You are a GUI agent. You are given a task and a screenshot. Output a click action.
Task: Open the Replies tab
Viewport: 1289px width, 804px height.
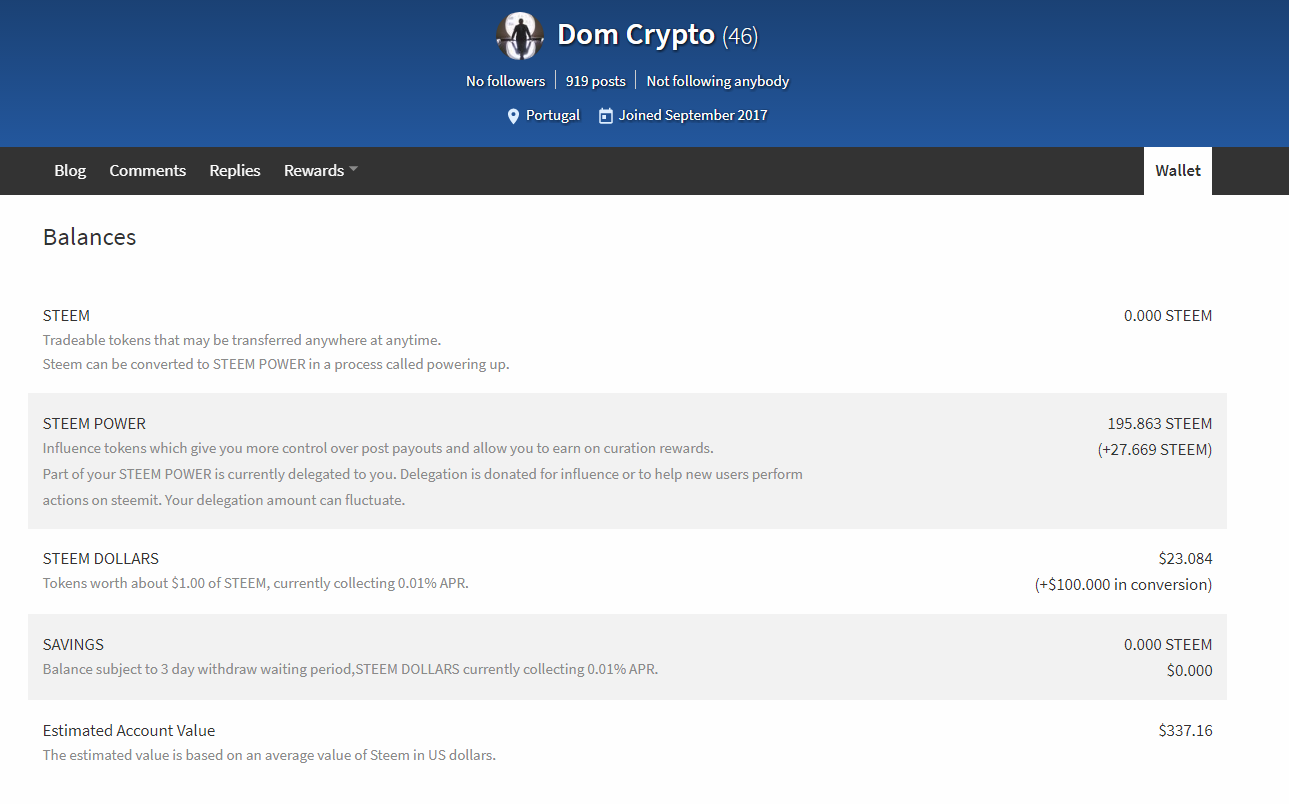click(x=235, y=171)
